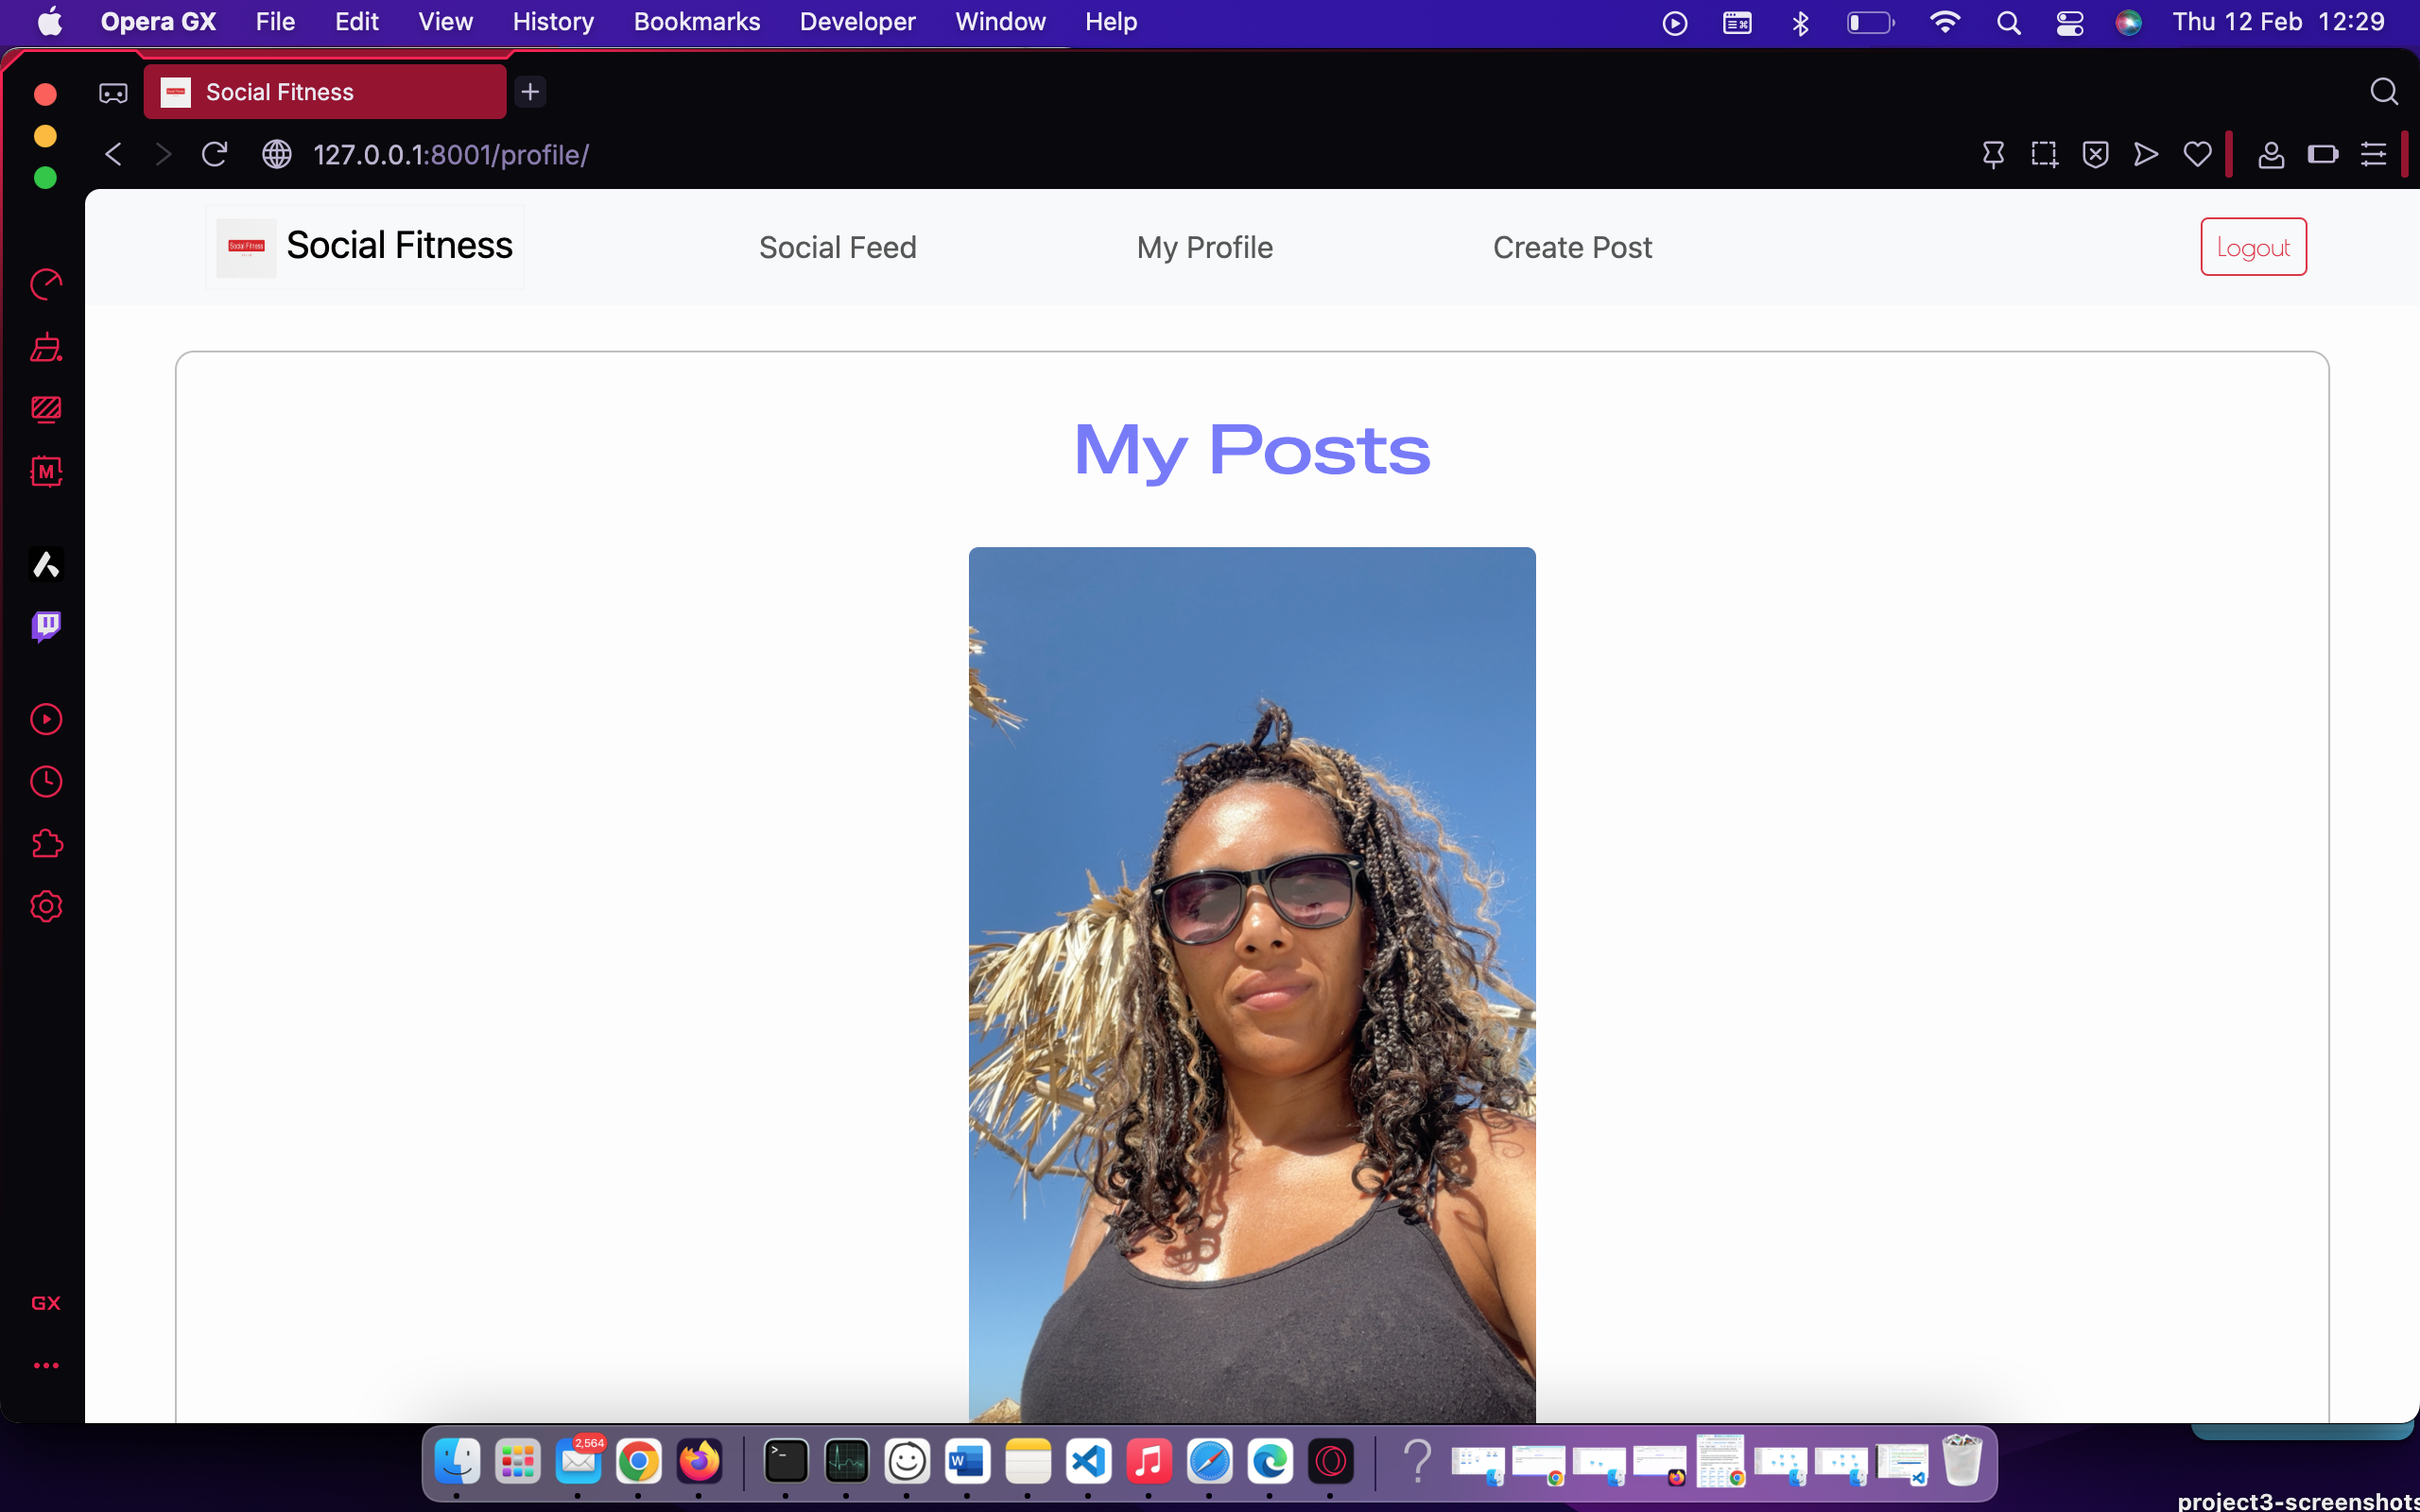
Task: Bookmark this page with the heart icon
Action: [x=2195, y=154]
